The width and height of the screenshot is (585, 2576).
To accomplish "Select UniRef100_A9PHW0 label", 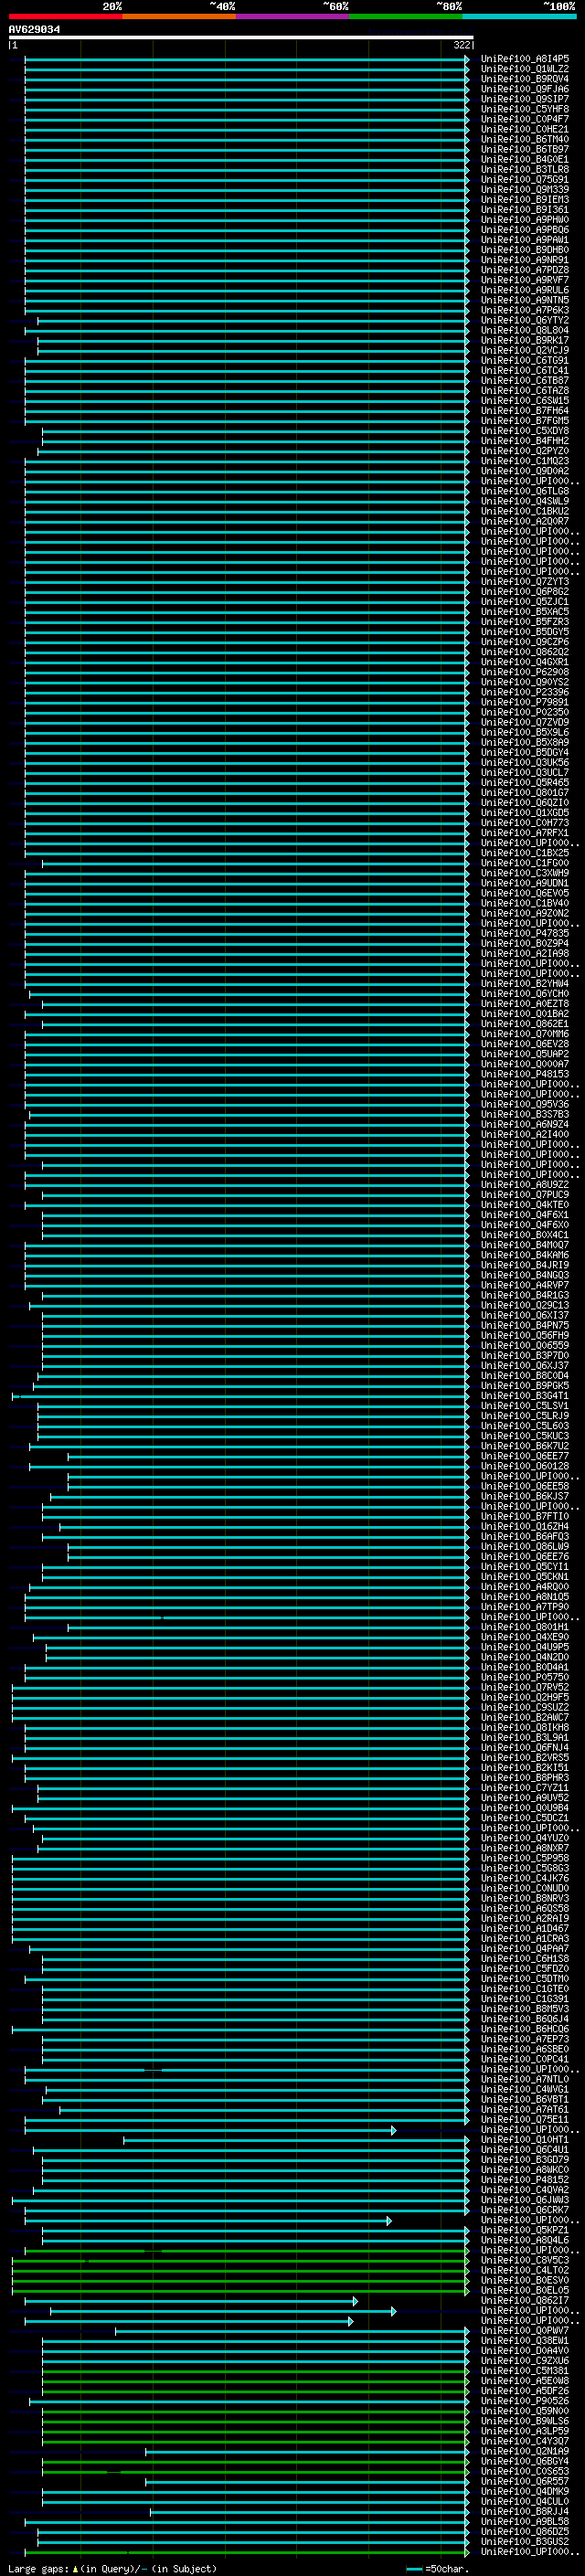I will coord(525,219).
